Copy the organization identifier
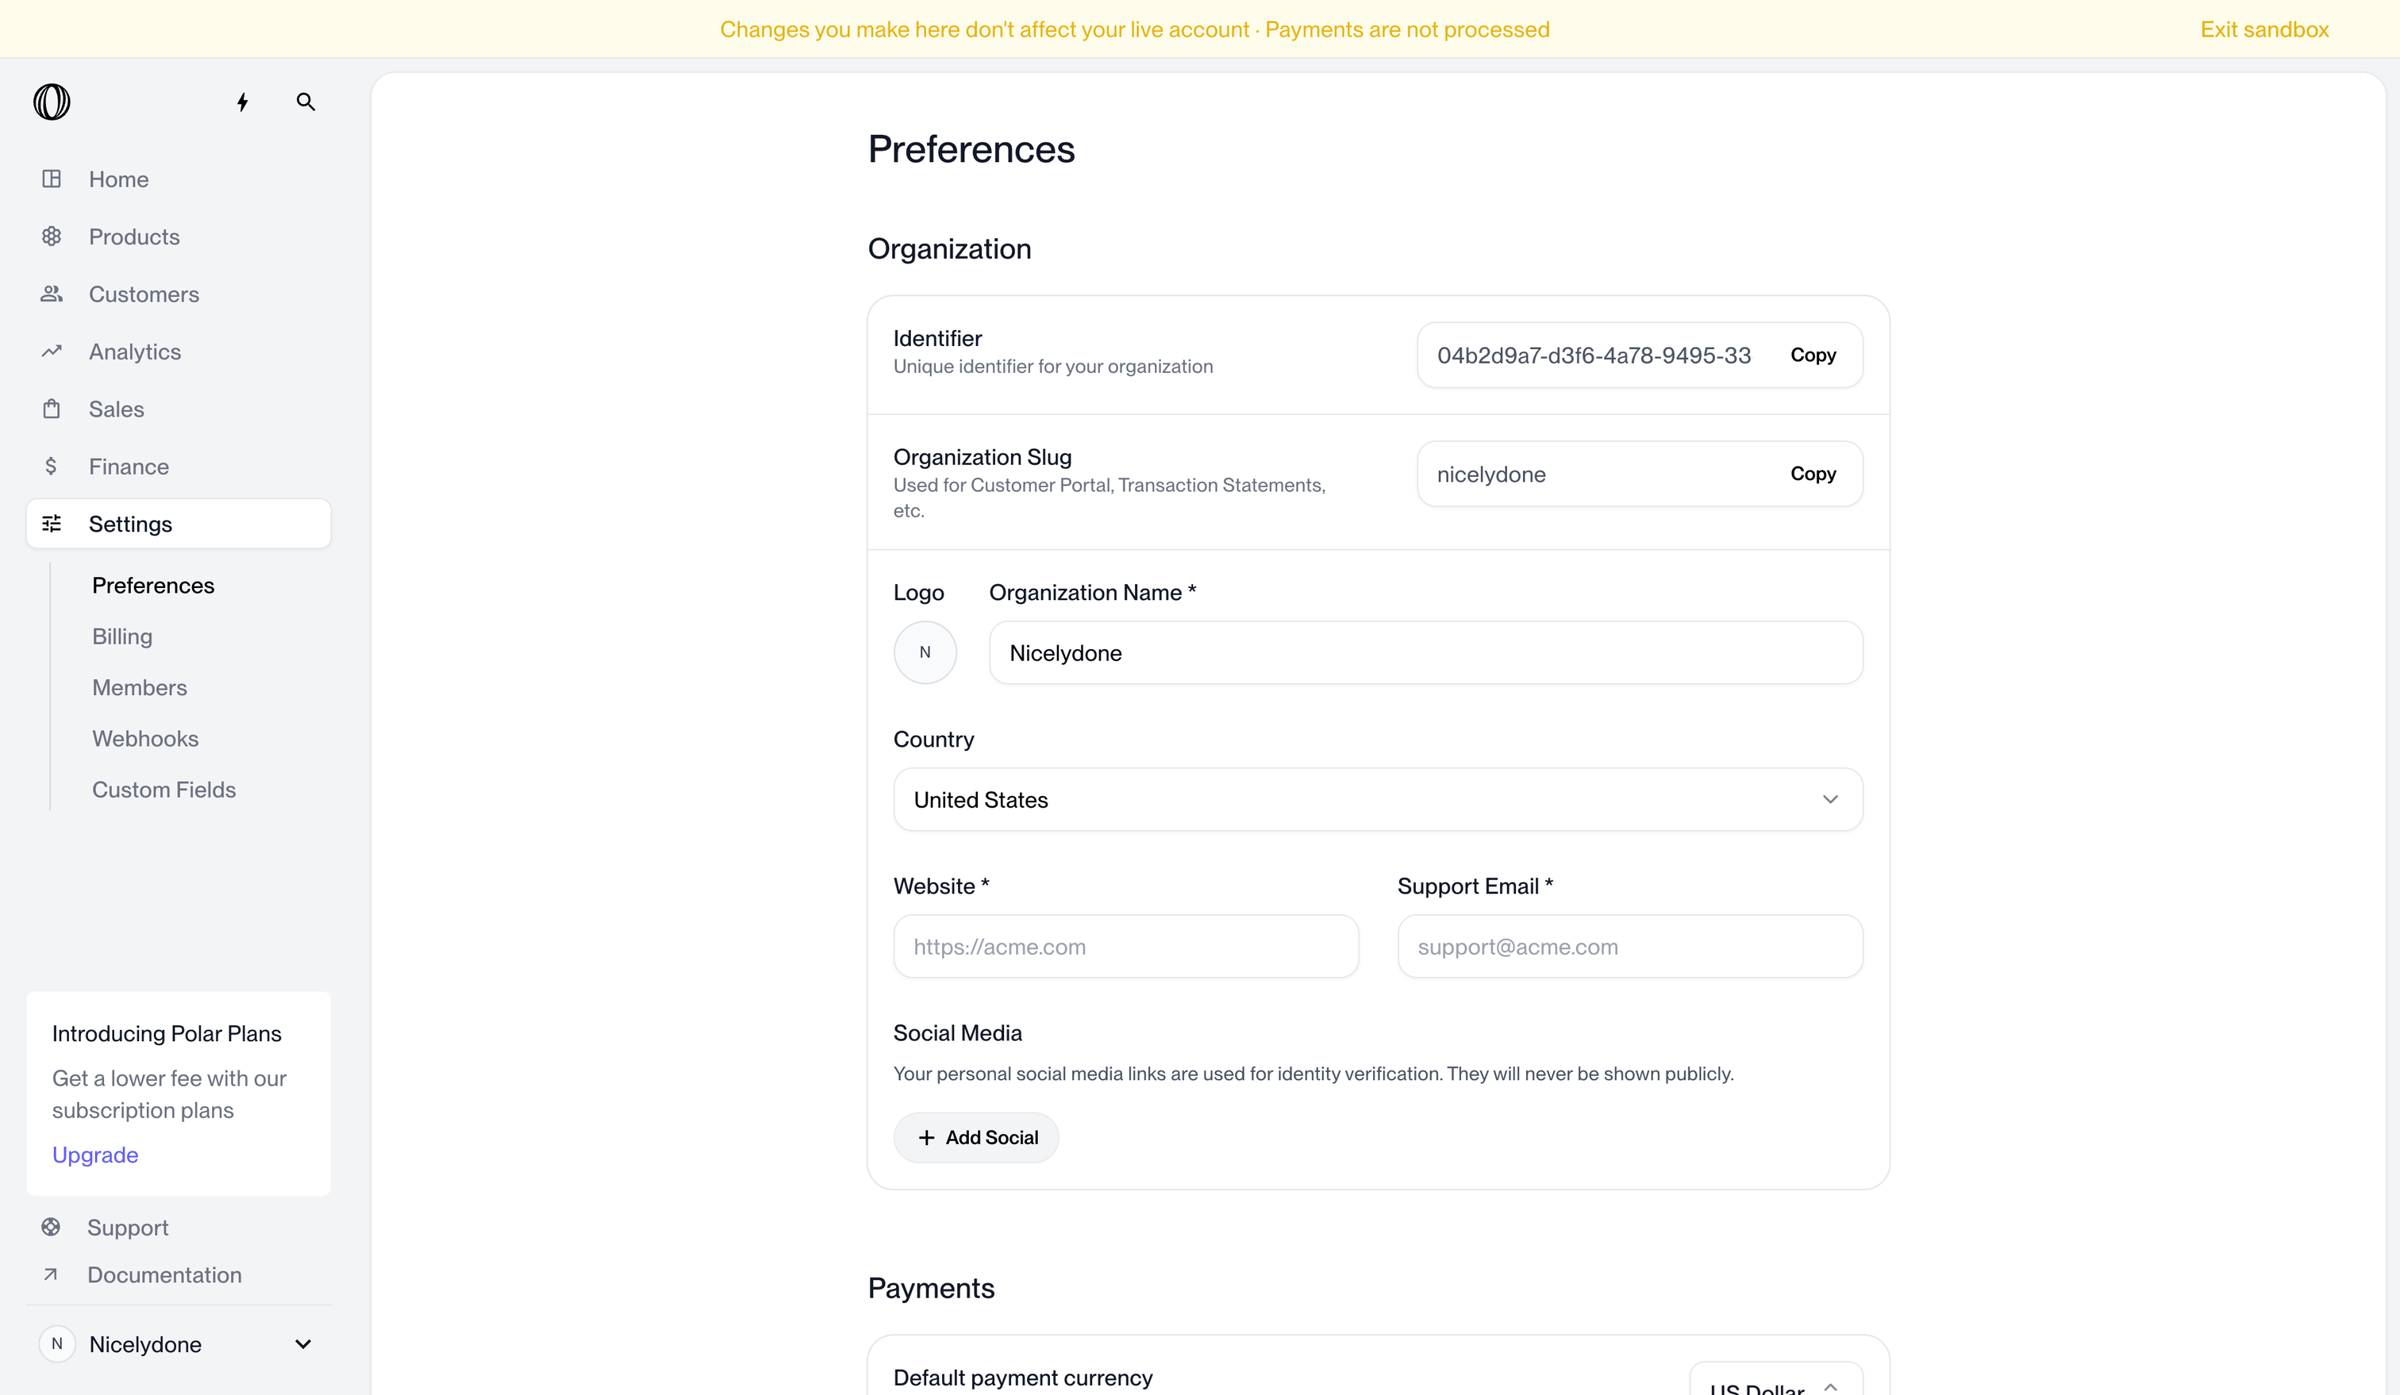 coord(1813,355)
